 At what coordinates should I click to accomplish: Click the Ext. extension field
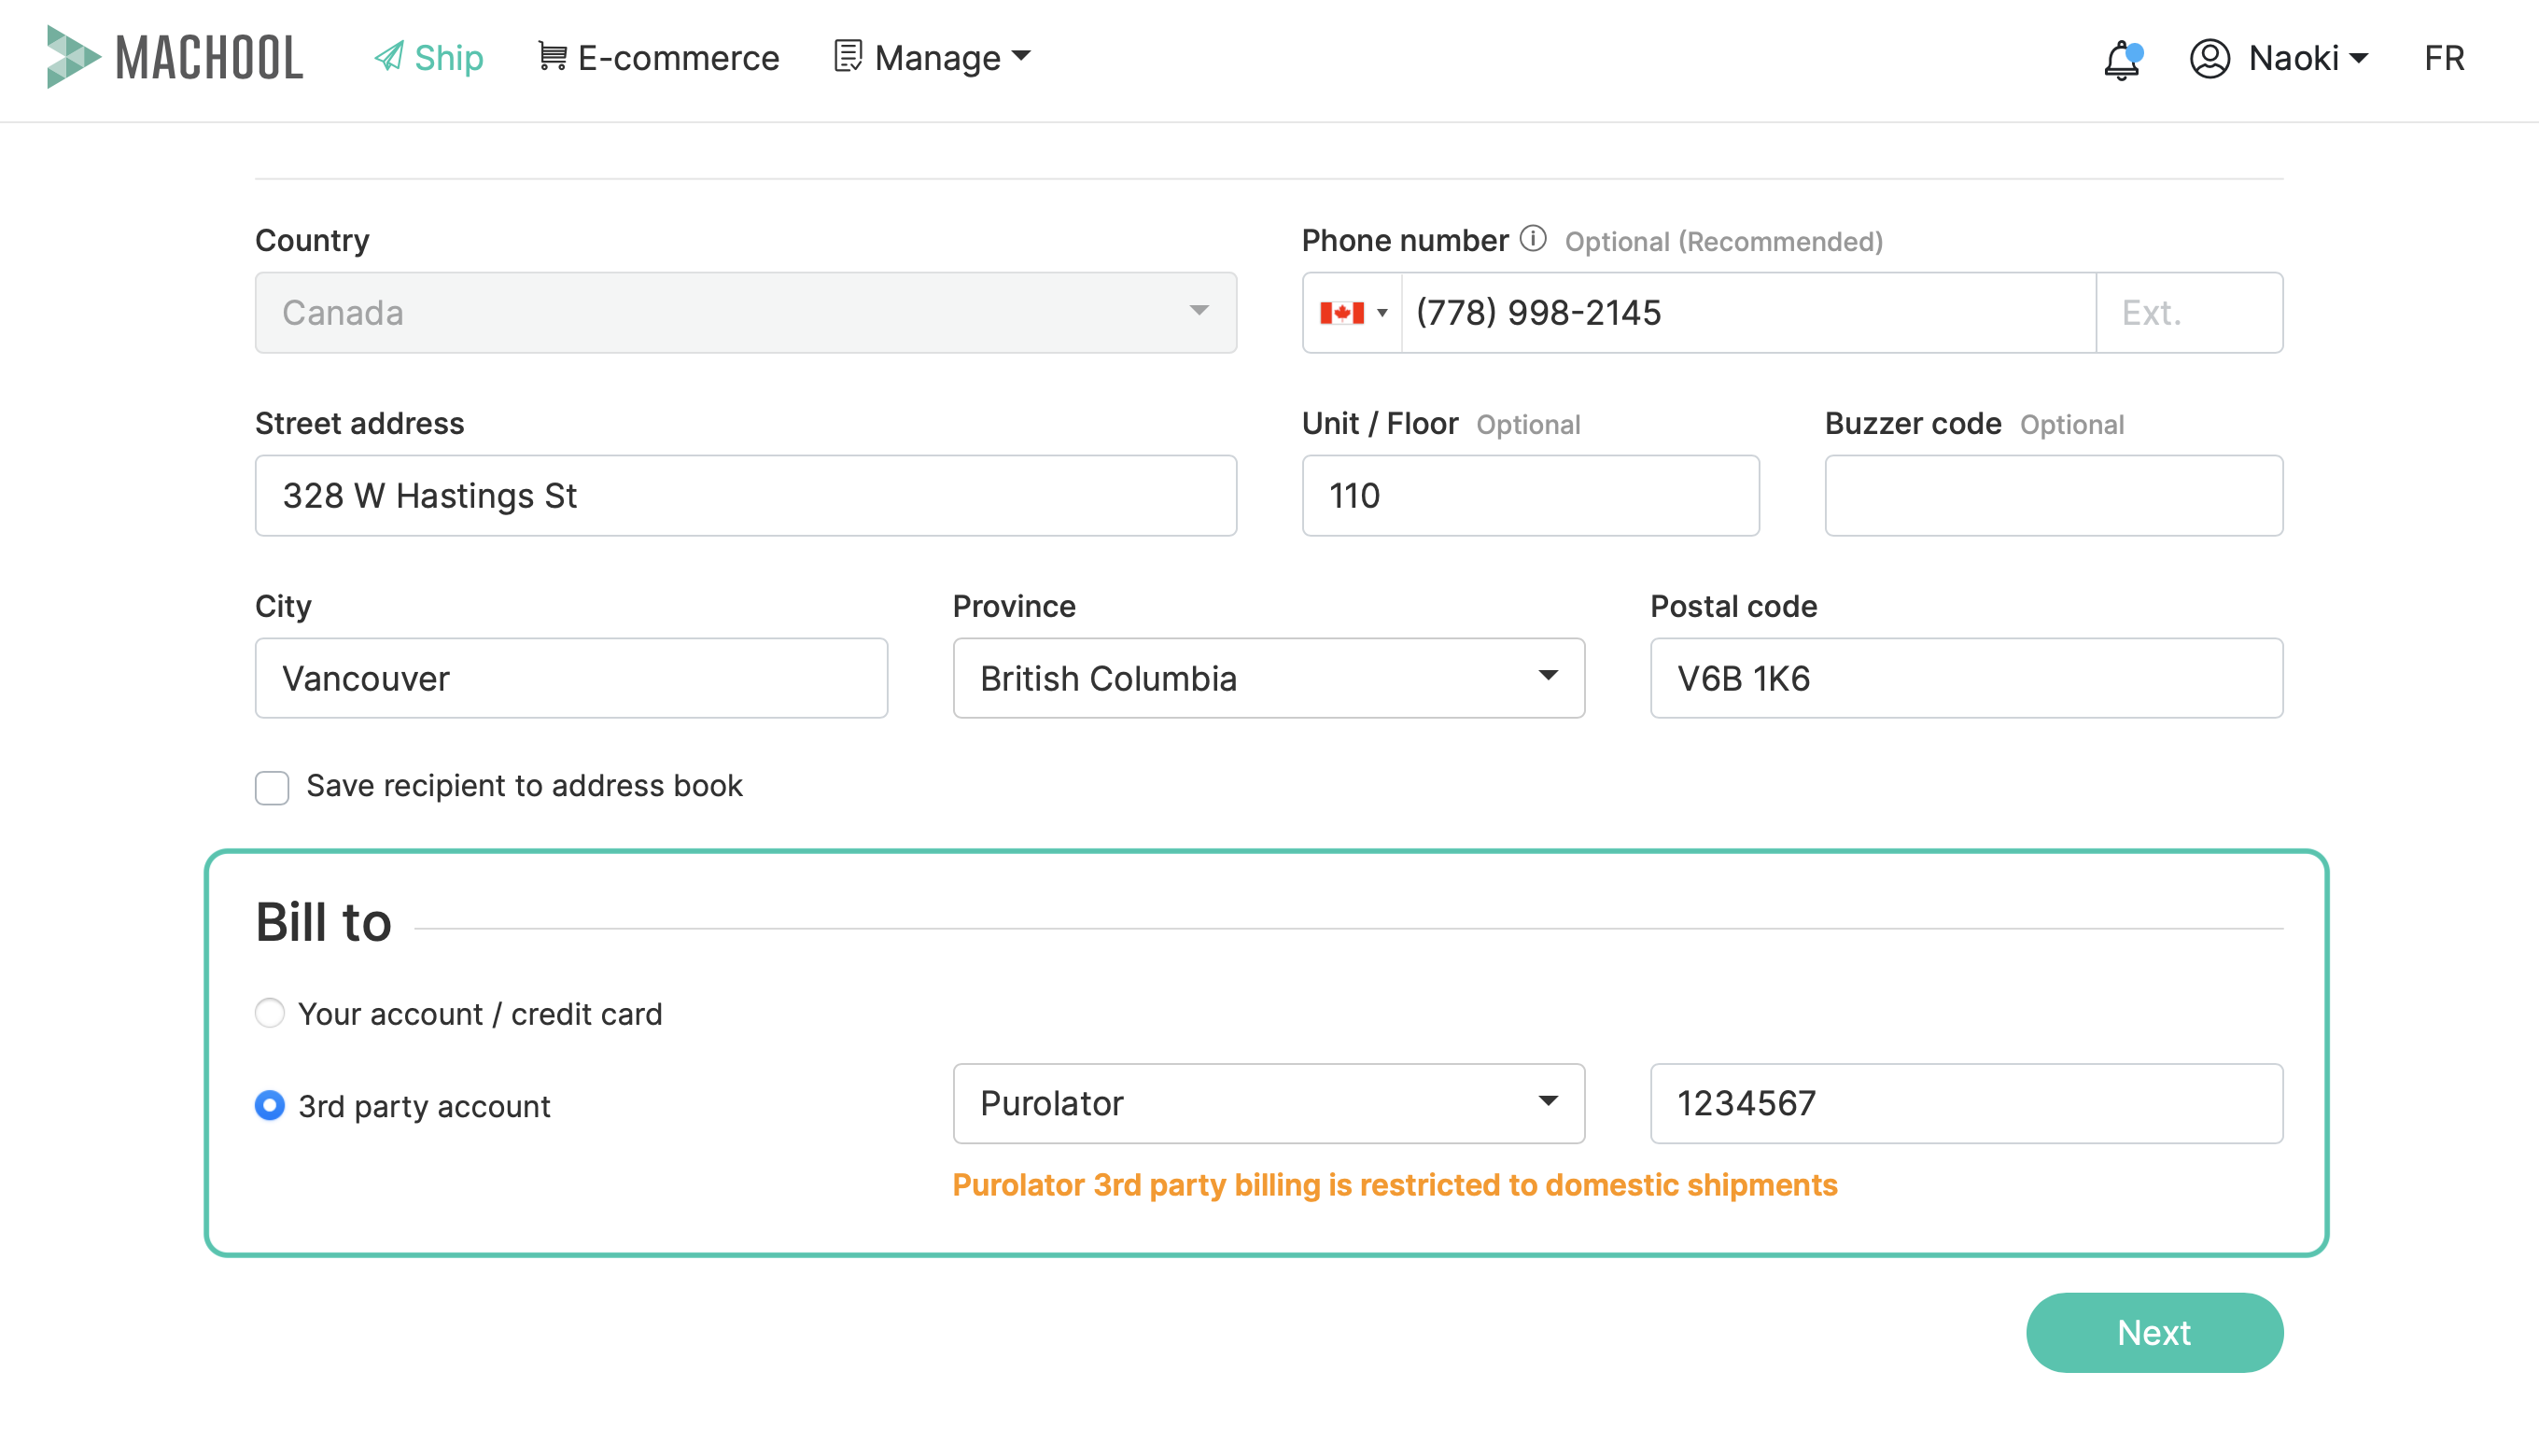pos(2189,313)
